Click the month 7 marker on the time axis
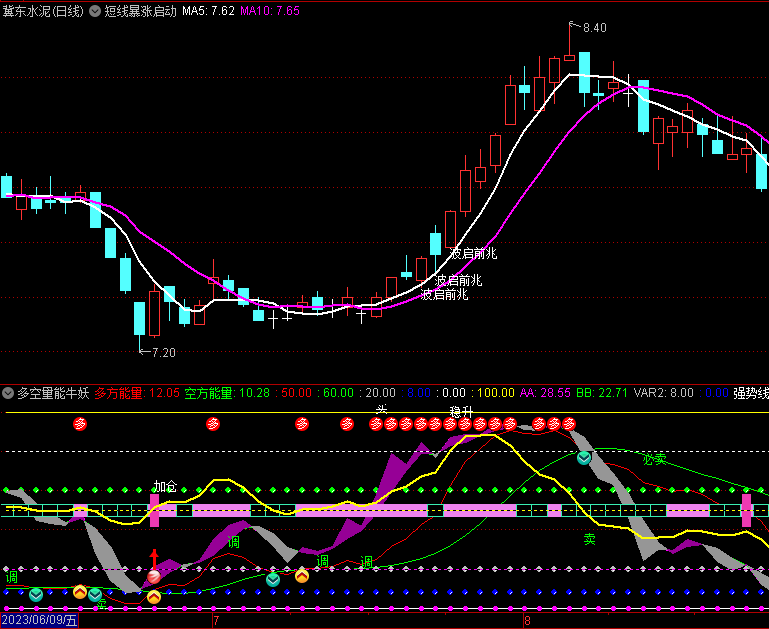This screenshot has width=769, height=629. (216, 621)
